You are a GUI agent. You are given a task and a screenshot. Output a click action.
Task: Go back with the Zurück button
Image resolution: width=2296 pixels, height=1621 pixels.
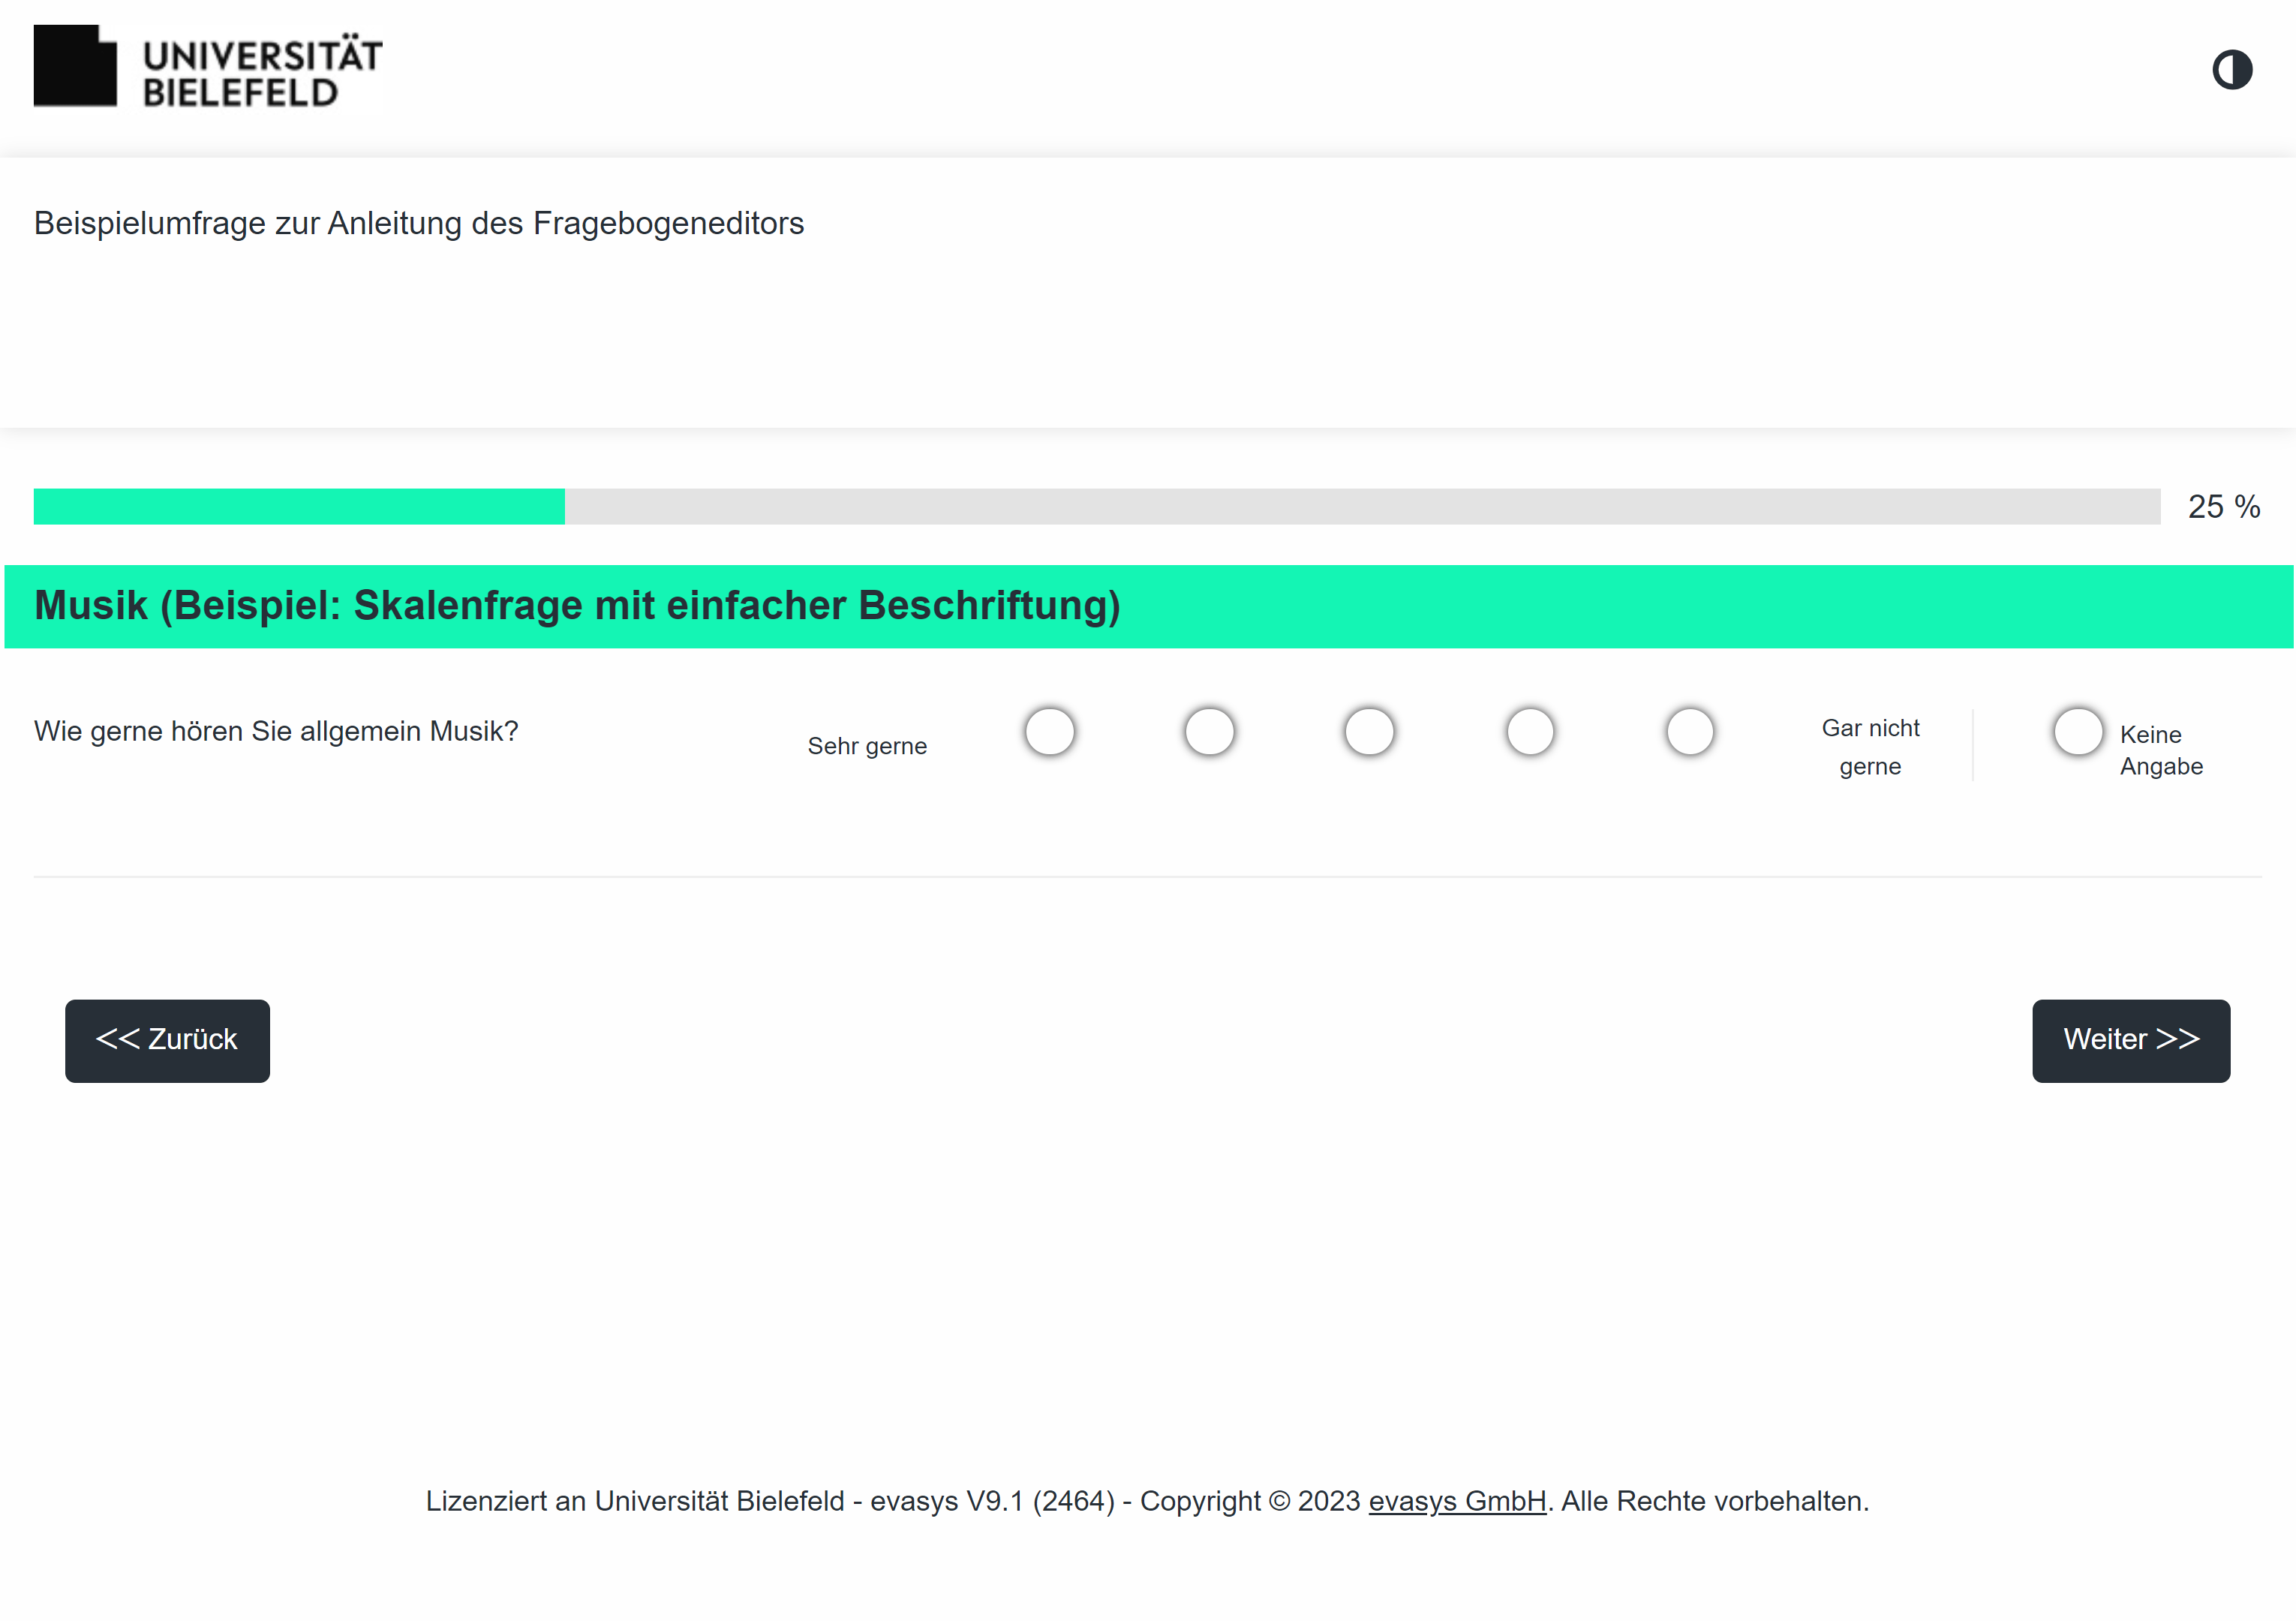tap(167, 1040)
